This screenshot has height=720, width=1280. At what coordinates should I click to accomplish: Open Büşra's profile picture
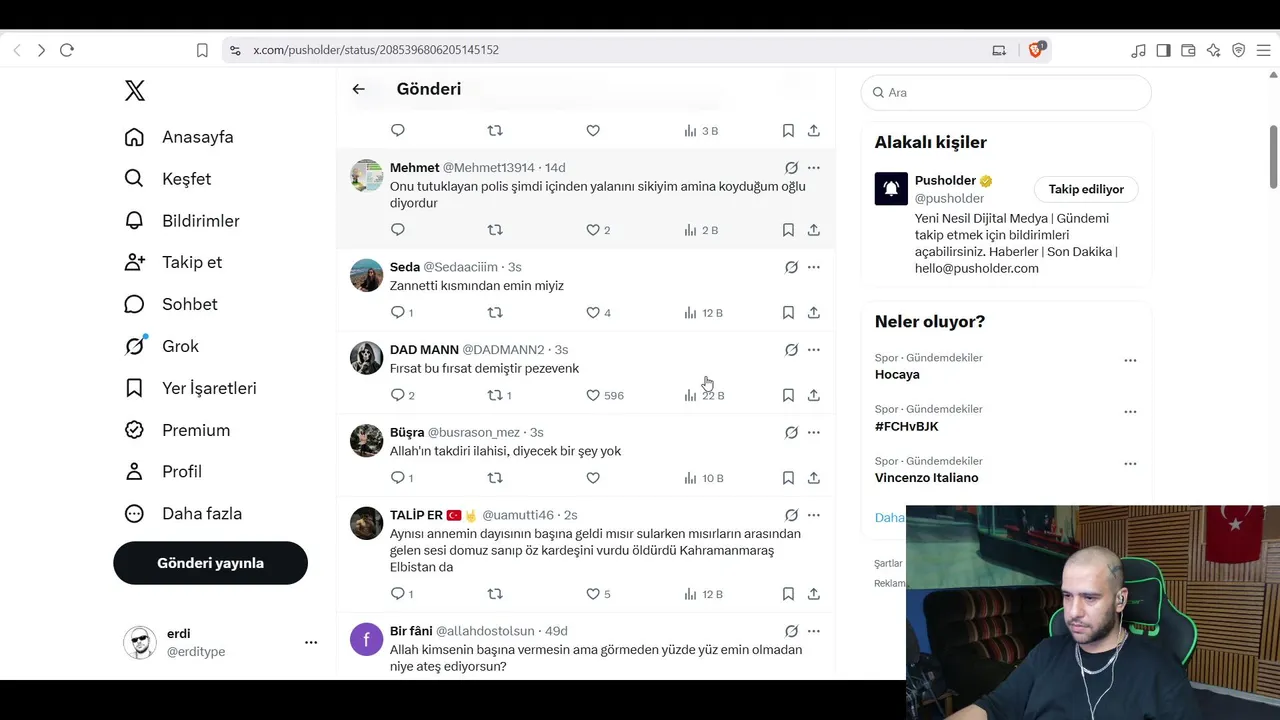(x=366, y=441)
